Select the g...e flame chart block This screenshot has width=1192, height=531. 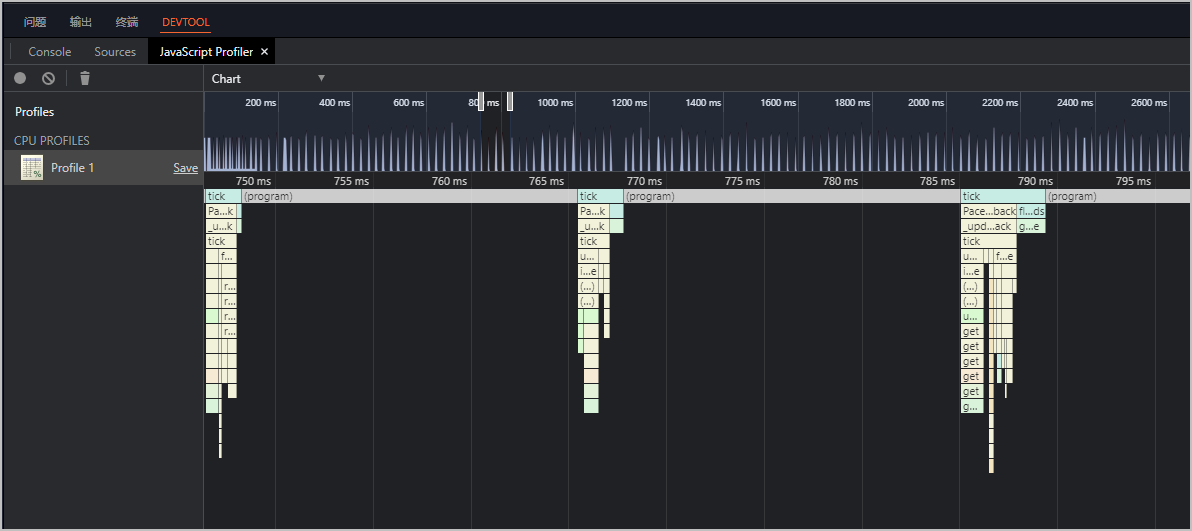1032,227
